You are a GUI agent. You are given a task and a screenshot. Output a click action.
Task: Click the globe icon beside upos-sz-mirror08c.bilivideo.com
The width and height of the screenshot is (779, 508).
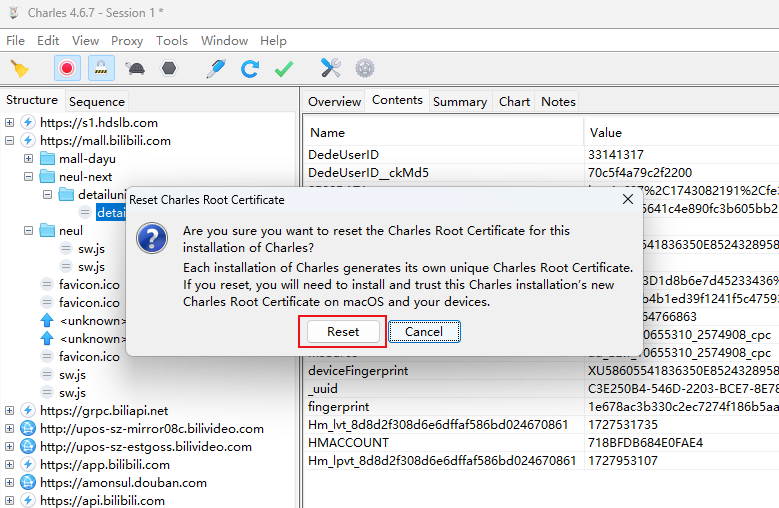[x=28, y=428]
